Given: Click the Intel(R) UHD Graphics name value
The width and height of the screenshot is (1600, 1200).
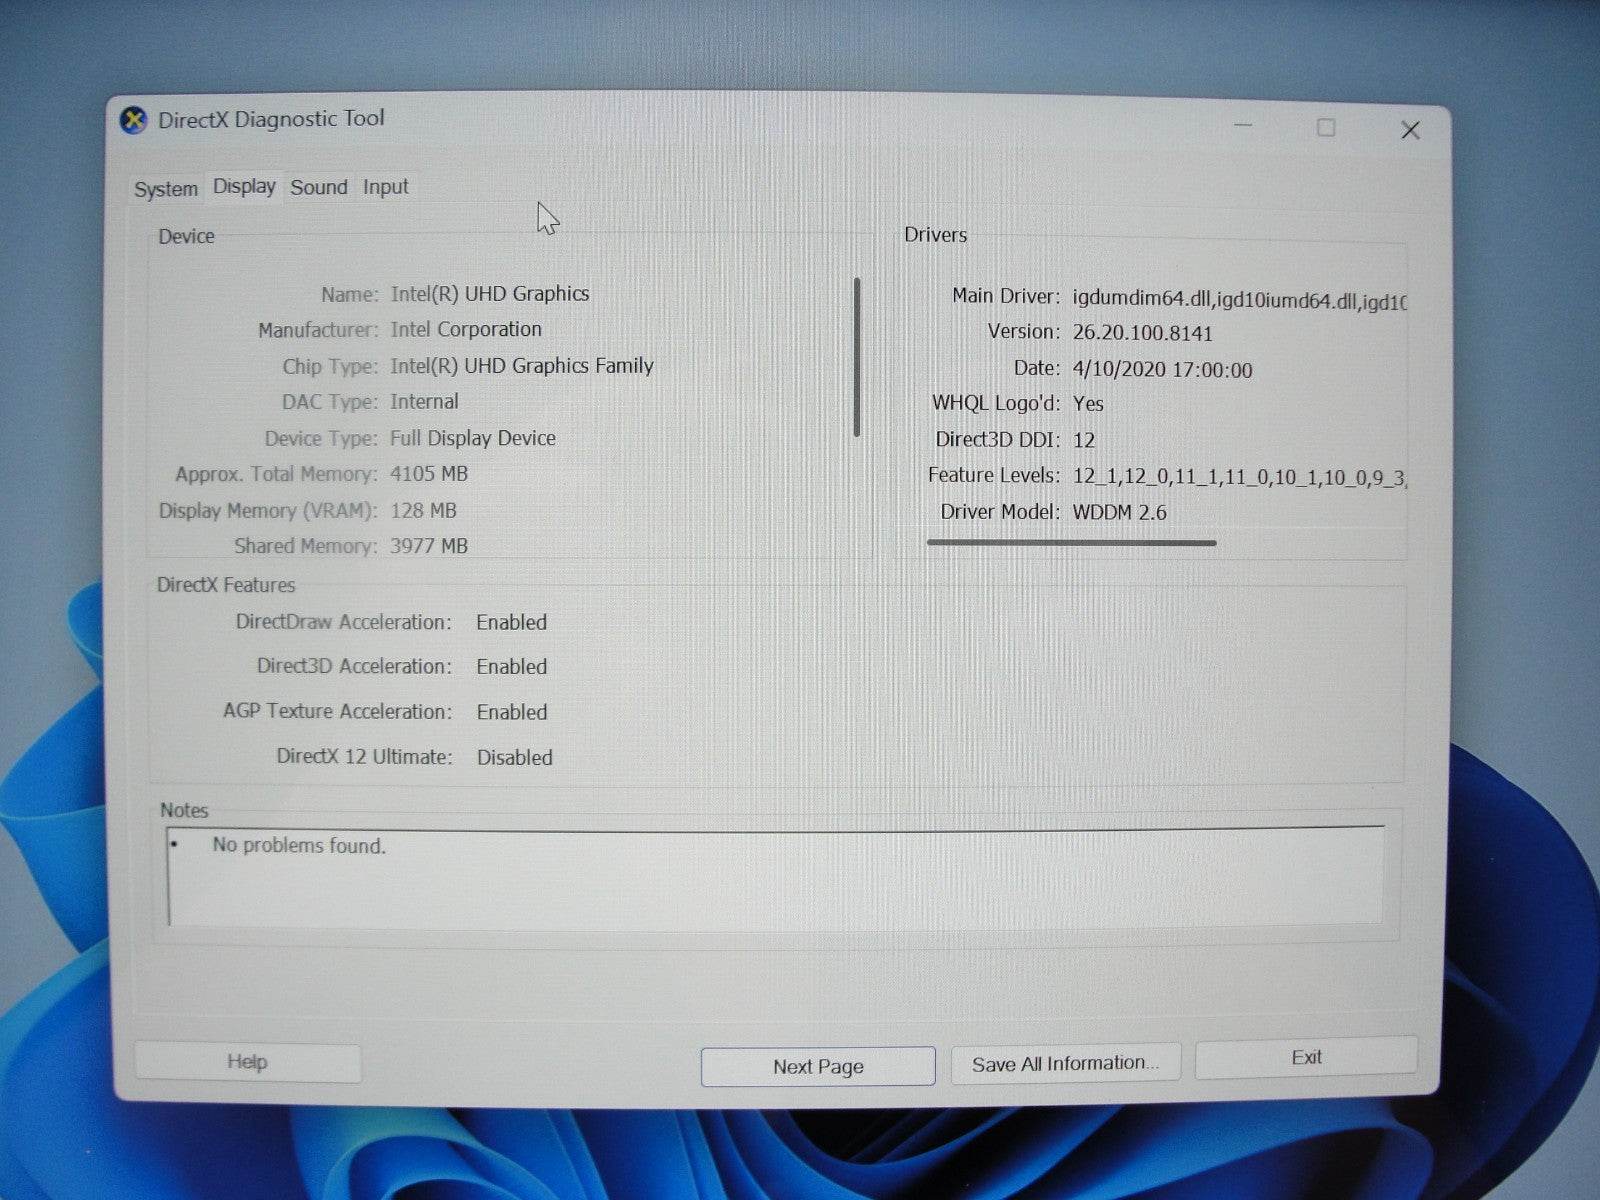Looking at the screenshot, I should point(491,293).
